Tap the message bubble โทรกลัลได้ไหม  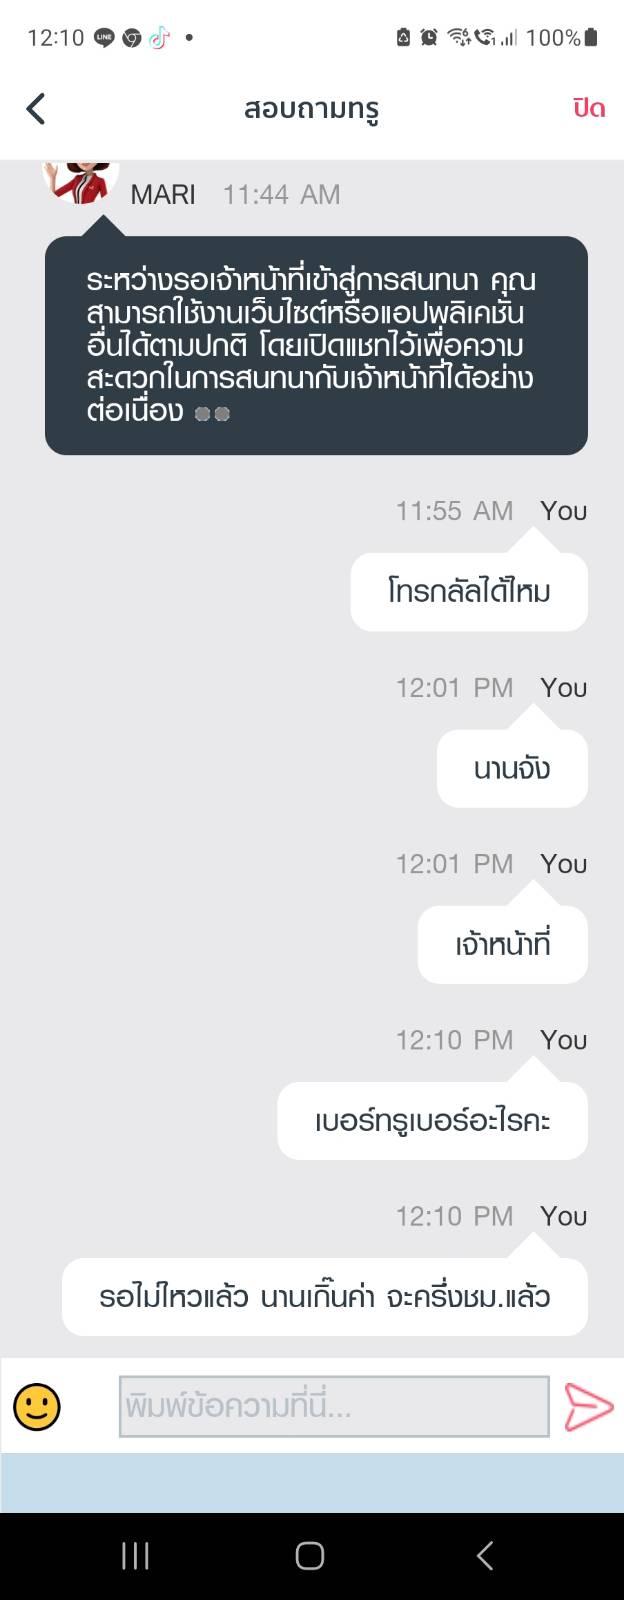click(x=469, y=592)
